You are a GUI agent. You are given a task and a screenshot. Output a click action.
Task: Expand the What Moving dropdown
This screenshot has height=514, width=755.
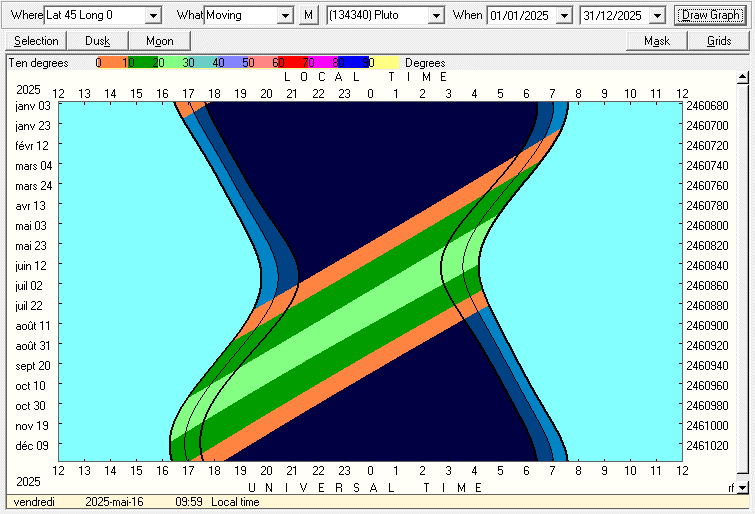(286, 15)
